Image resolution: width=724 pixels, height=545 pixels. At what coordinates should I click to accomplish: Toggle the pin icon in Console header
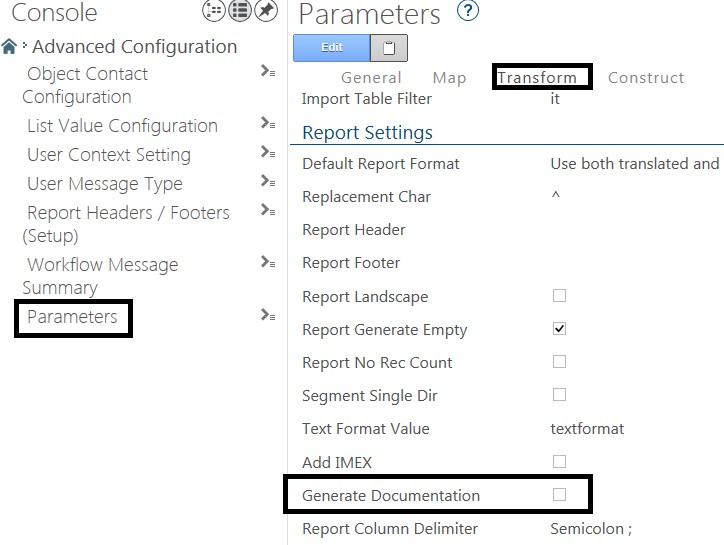(x=266, y=10)
